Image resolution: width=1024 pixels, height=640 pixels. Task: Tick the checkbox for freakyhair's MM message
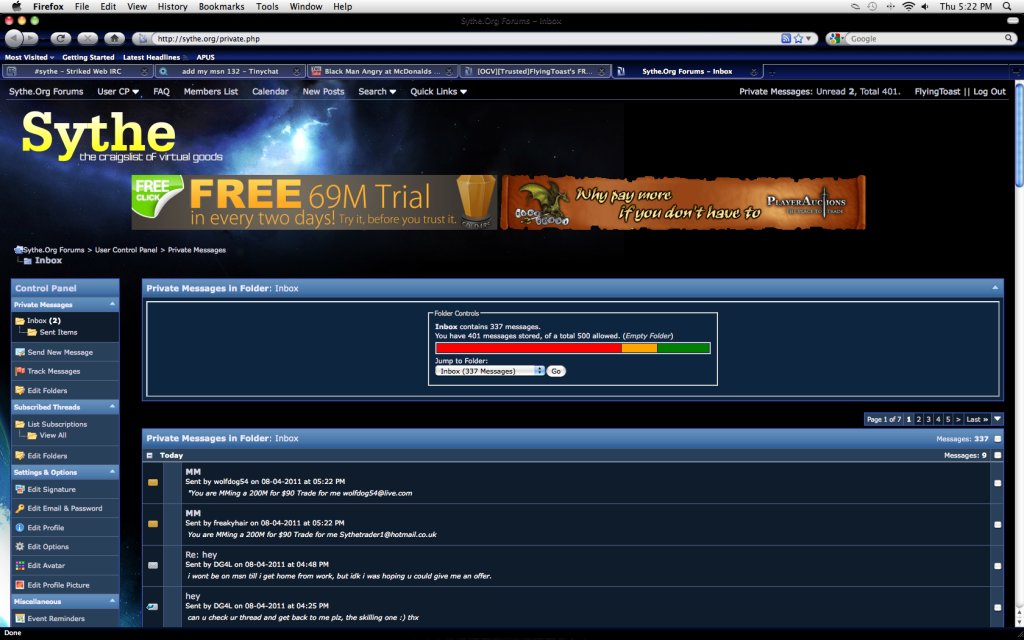point(997,524)
